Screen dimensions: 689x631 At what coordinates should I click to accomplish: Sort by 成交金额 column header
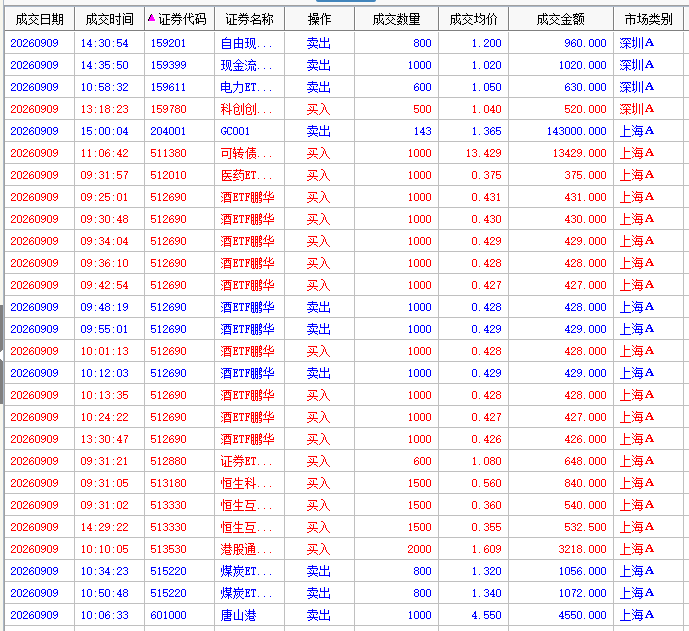click(561, 19)
